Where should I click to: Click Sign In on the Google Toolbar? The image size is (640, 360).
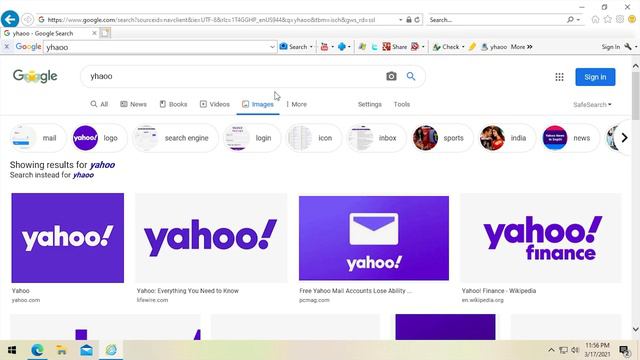point(611,47)
